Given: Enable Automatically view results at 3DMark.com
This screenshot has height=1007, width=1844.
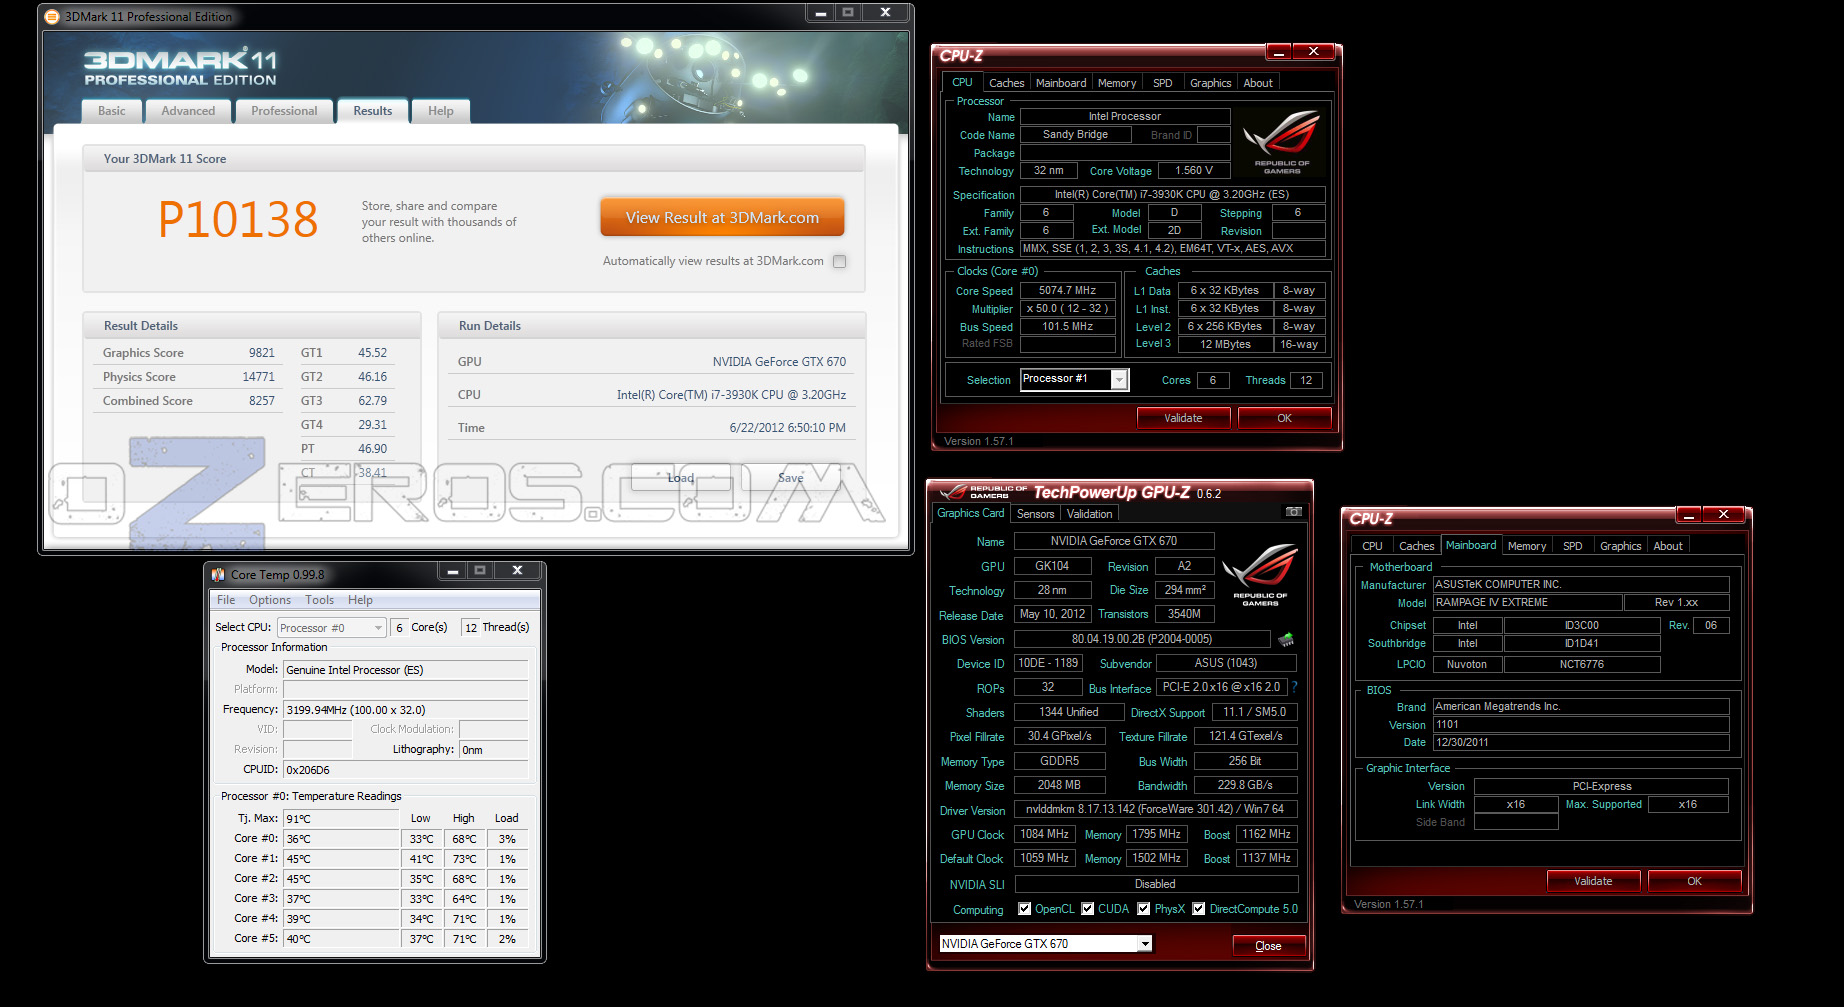Looking at the screenshot, I should [840, 261].
